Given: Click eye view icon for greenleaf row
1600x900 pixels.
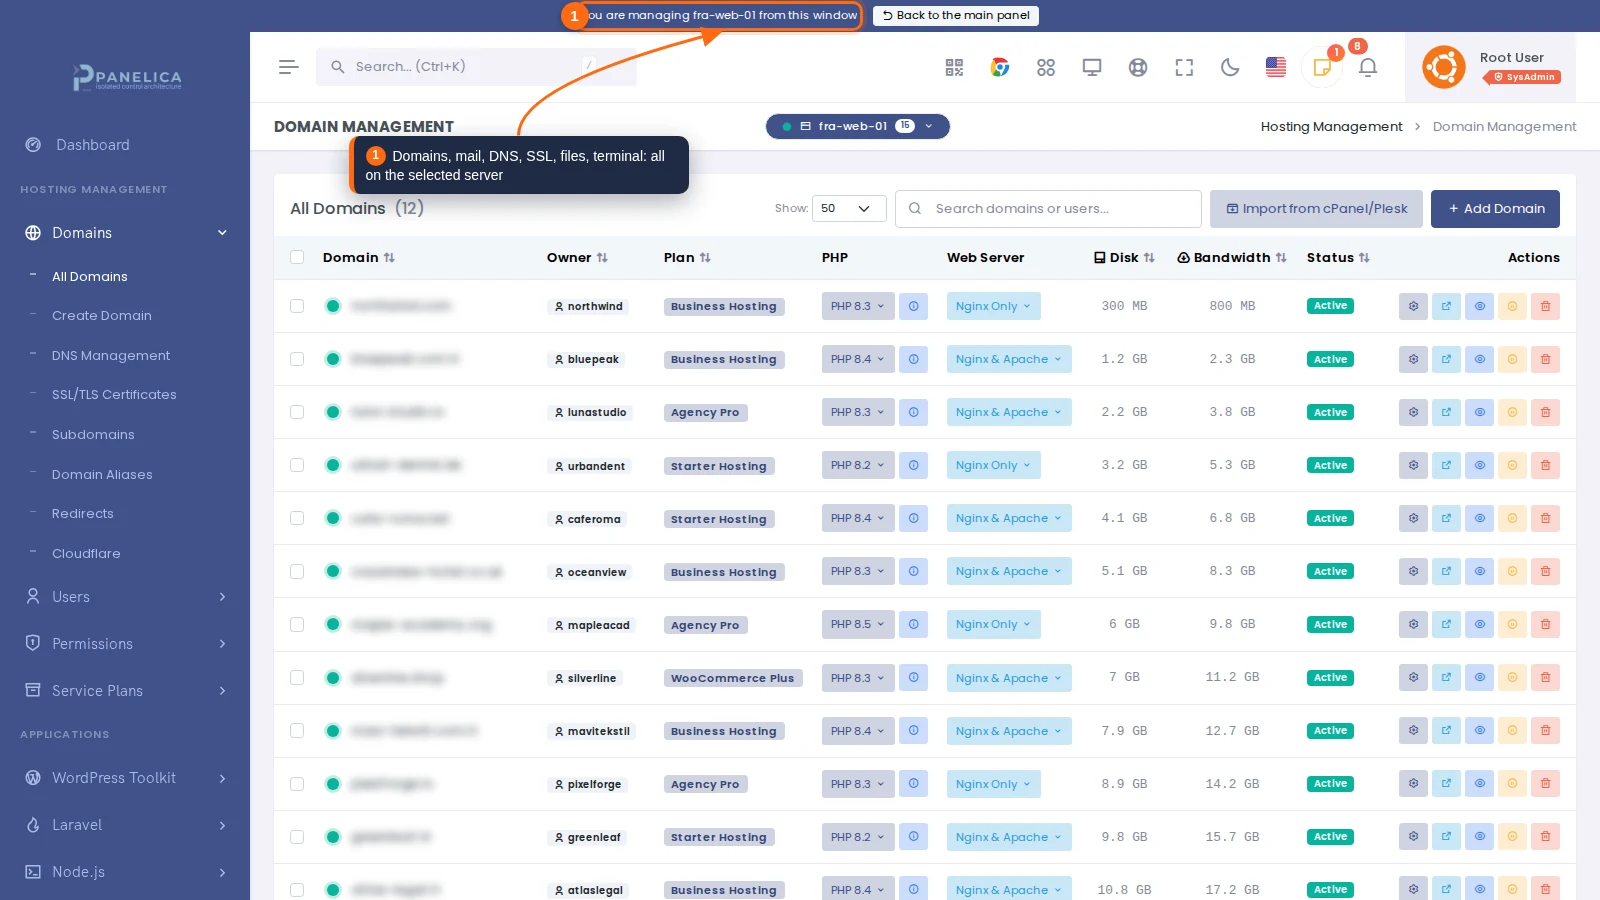Looking at the screenshot, I should click(1479, 836).
